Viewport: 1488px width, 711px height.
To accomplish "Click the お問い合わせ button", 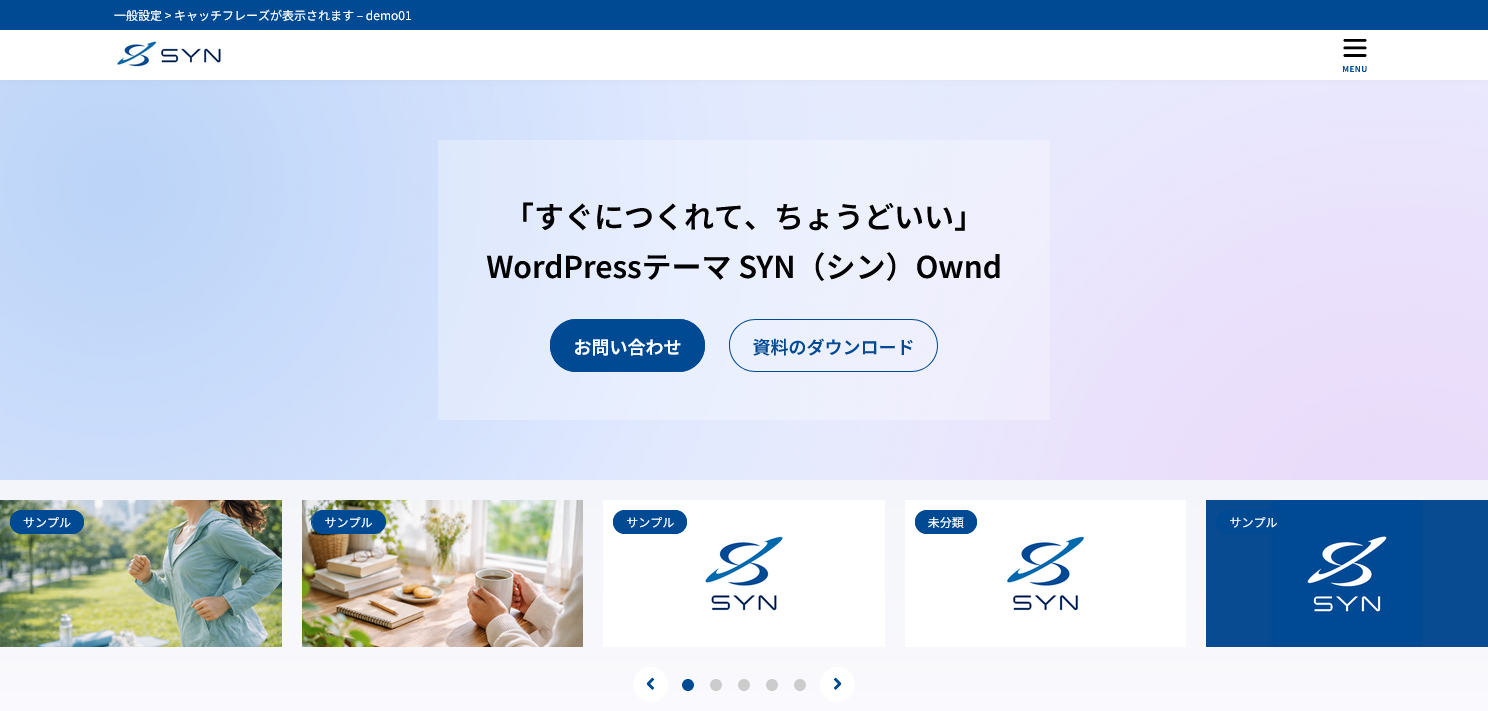I will (627, 345).
